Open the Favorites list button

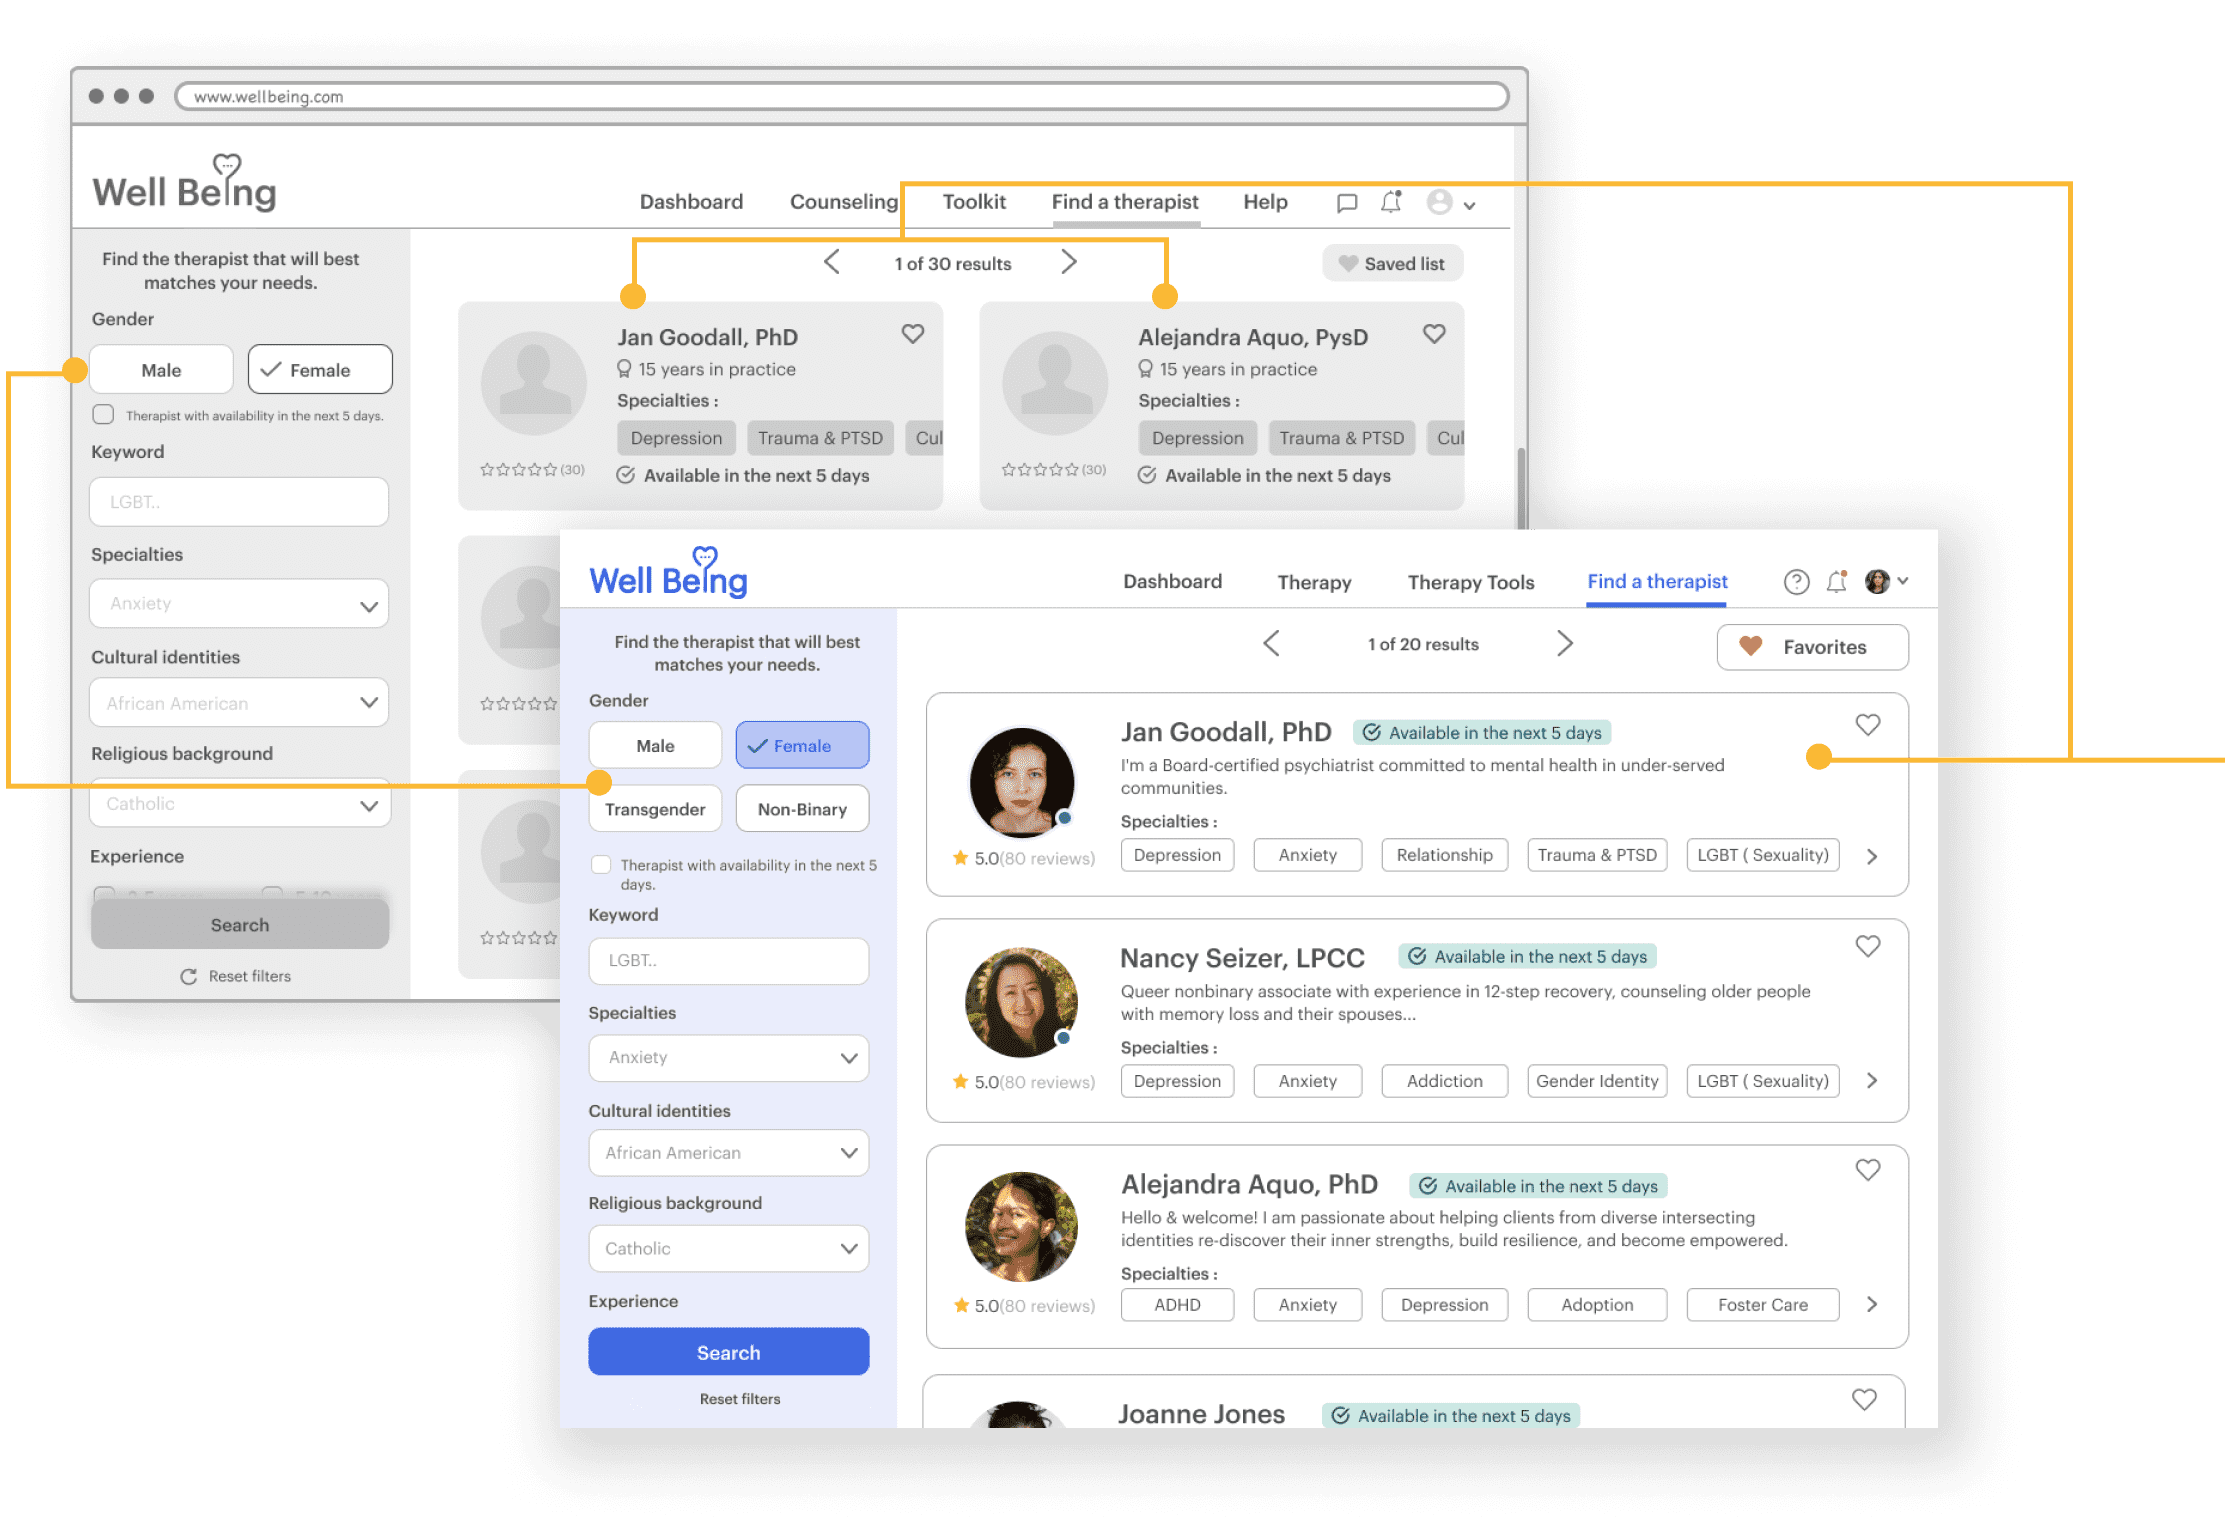point(1811,647)
